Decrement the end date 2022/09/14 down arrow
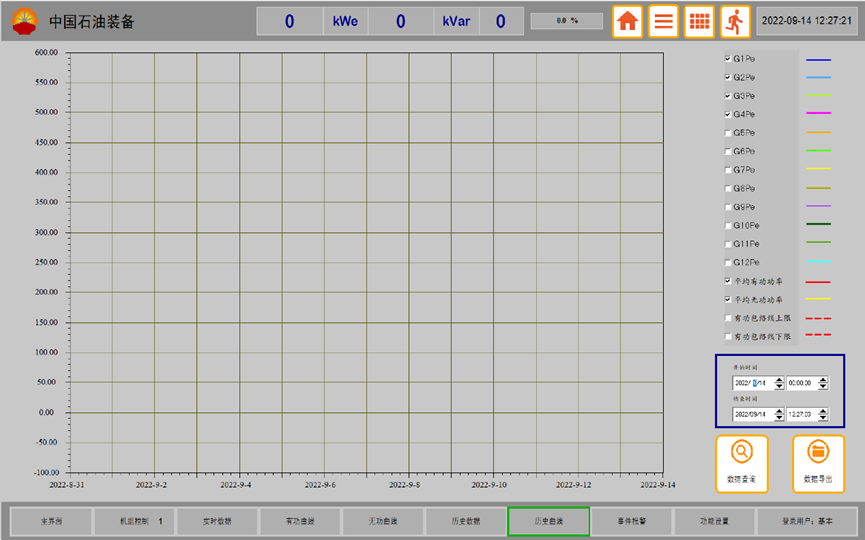 pyautogui.click(x=779, y=418)
